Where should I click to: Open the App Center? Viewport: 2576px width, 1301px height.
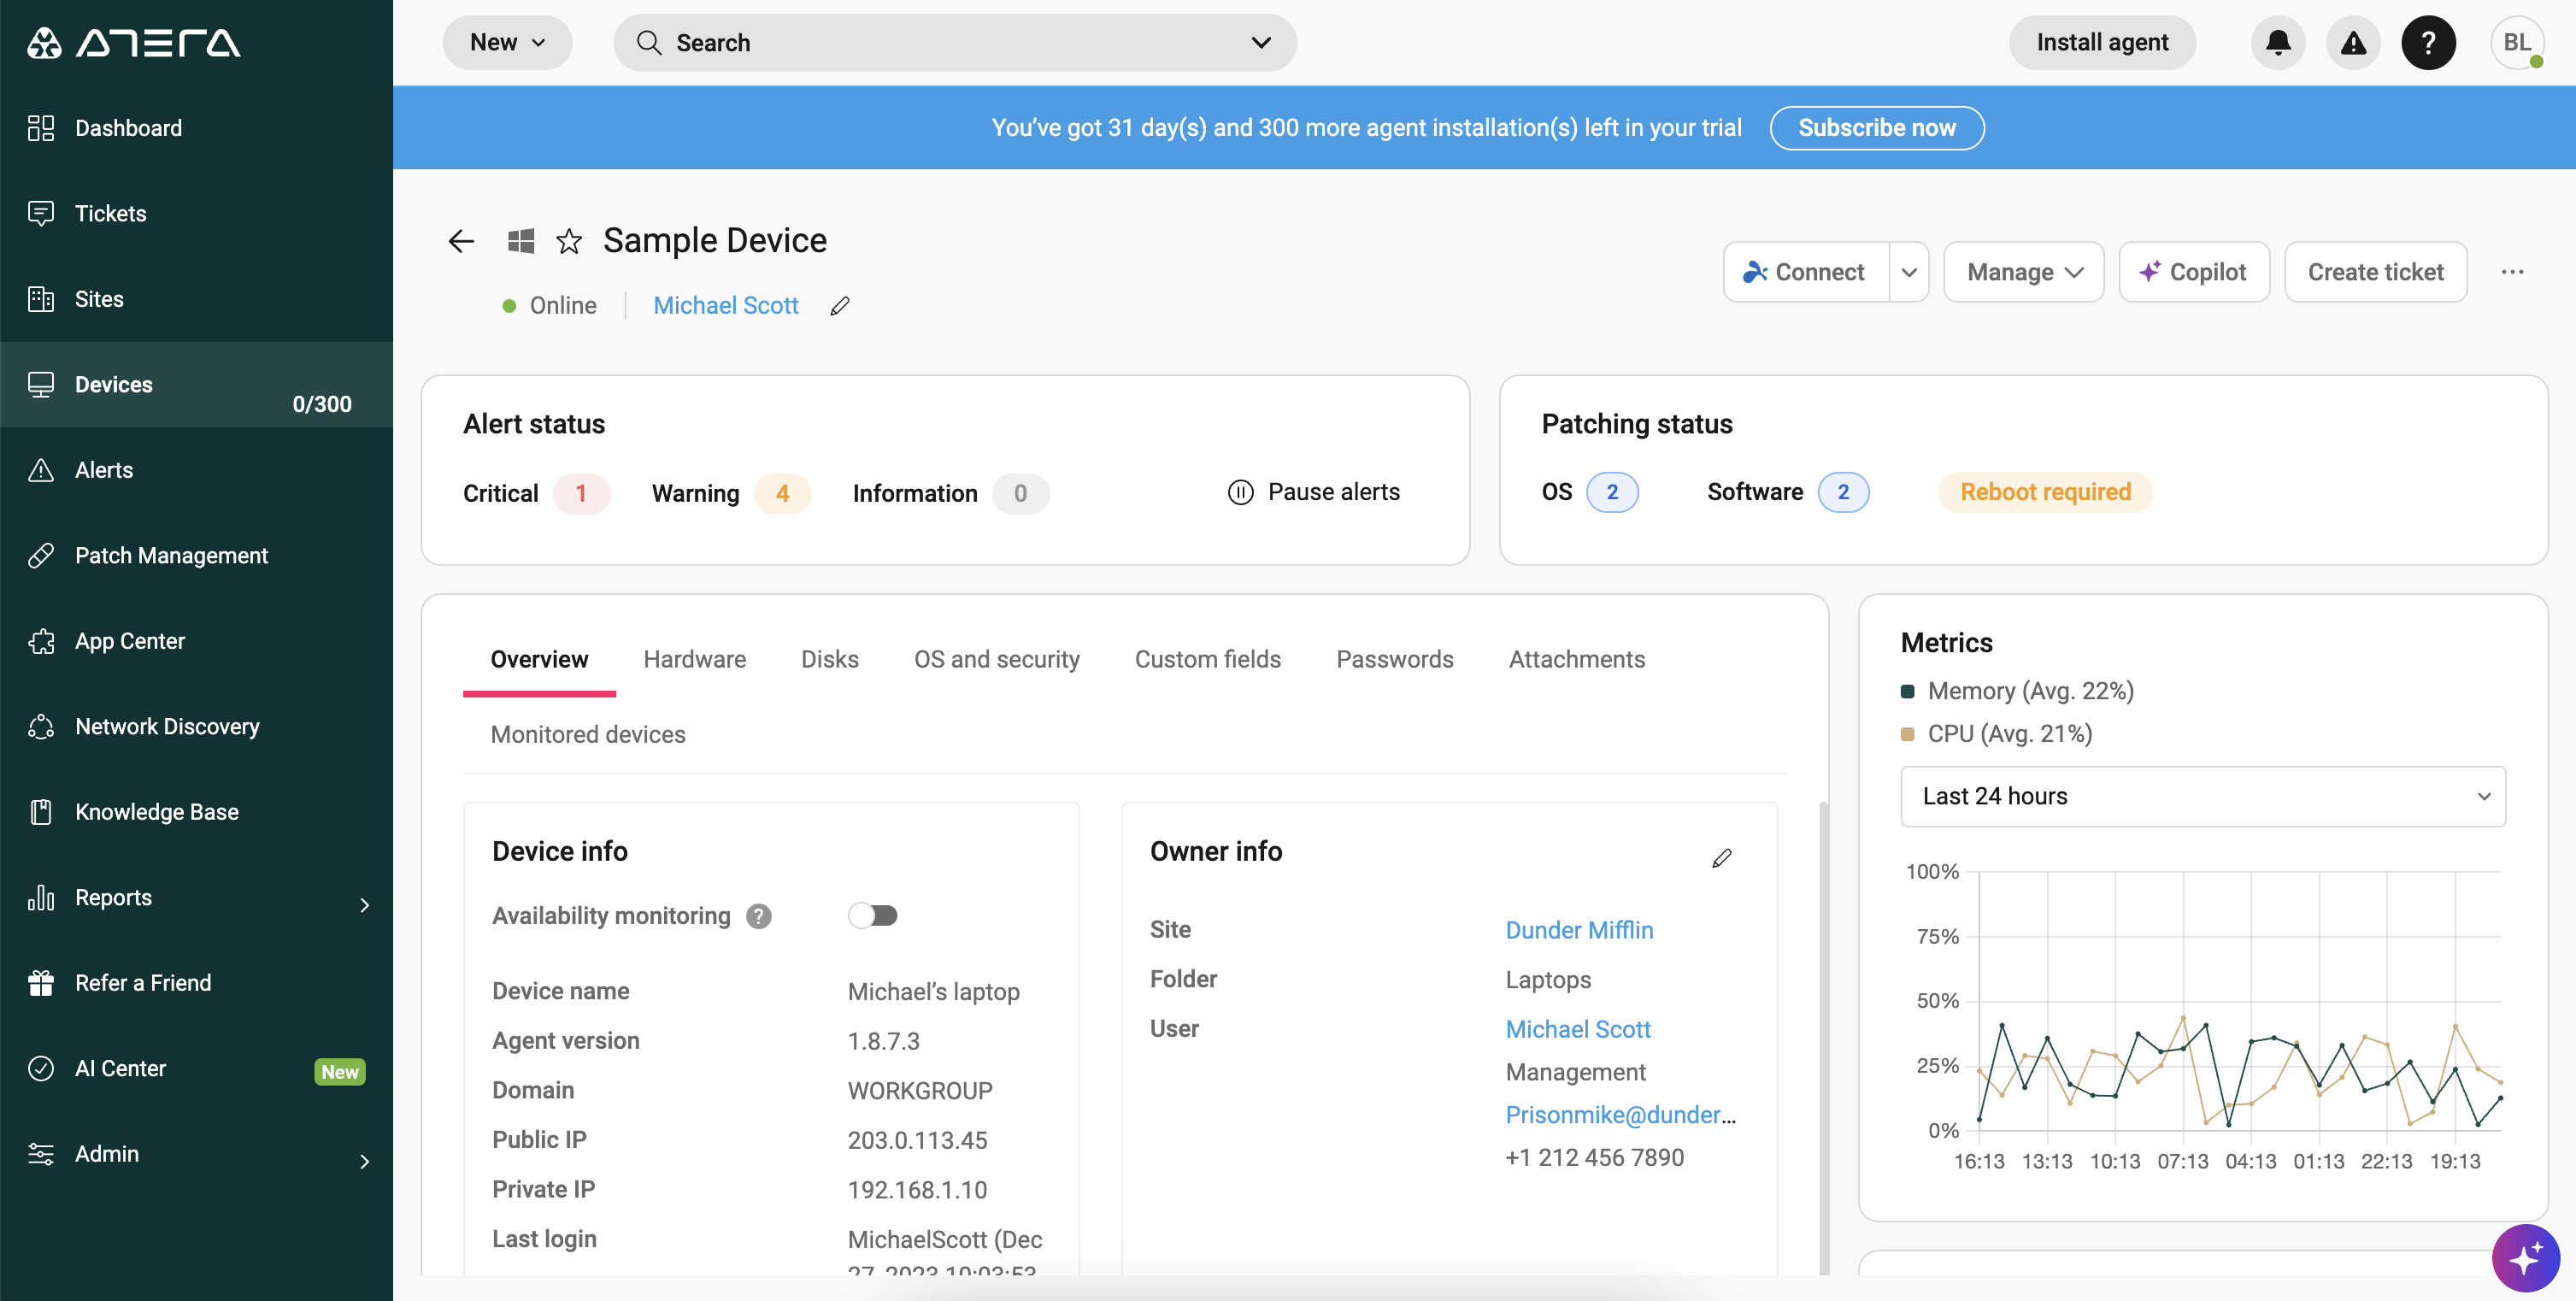click(x=130, y=640)
